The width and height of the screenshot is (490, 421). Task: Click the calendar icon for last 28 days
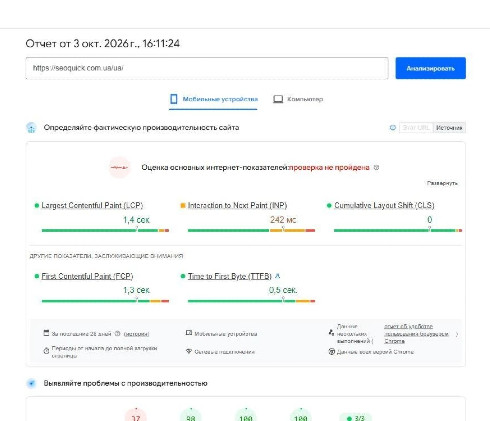pos(46,333)
